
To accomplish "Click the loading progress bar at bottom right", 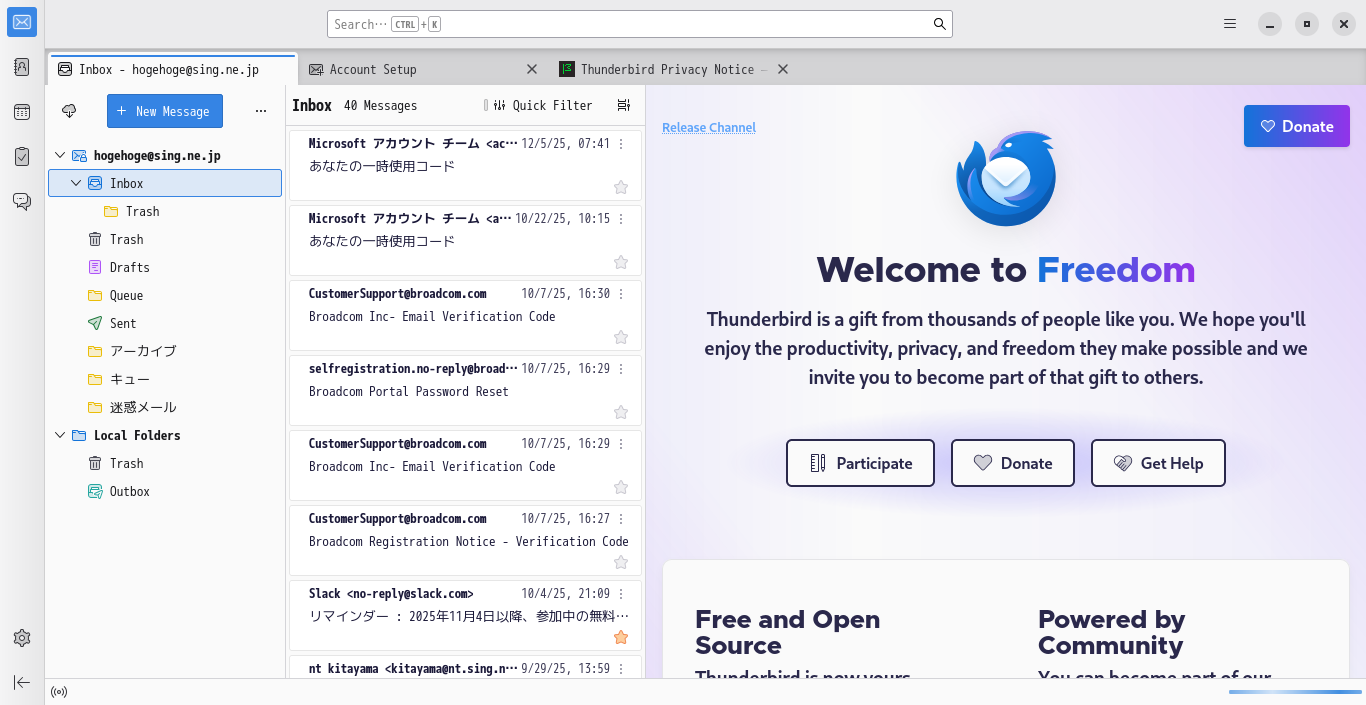I will click(1295, 691).
